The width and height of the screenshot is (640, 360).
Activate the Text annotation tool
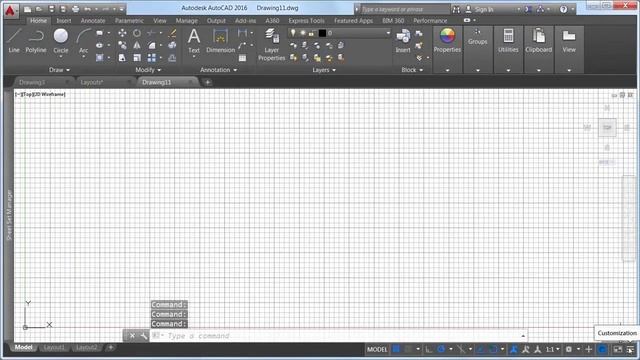194,41
